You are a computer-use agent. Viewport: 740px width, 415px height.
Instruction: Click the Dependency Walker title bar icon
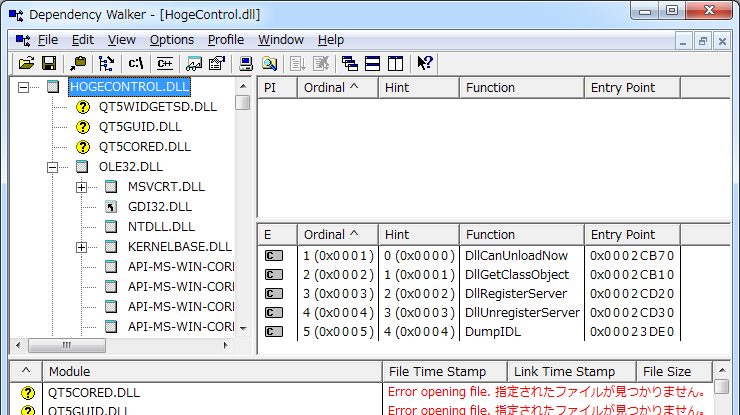tap(16, 15)
